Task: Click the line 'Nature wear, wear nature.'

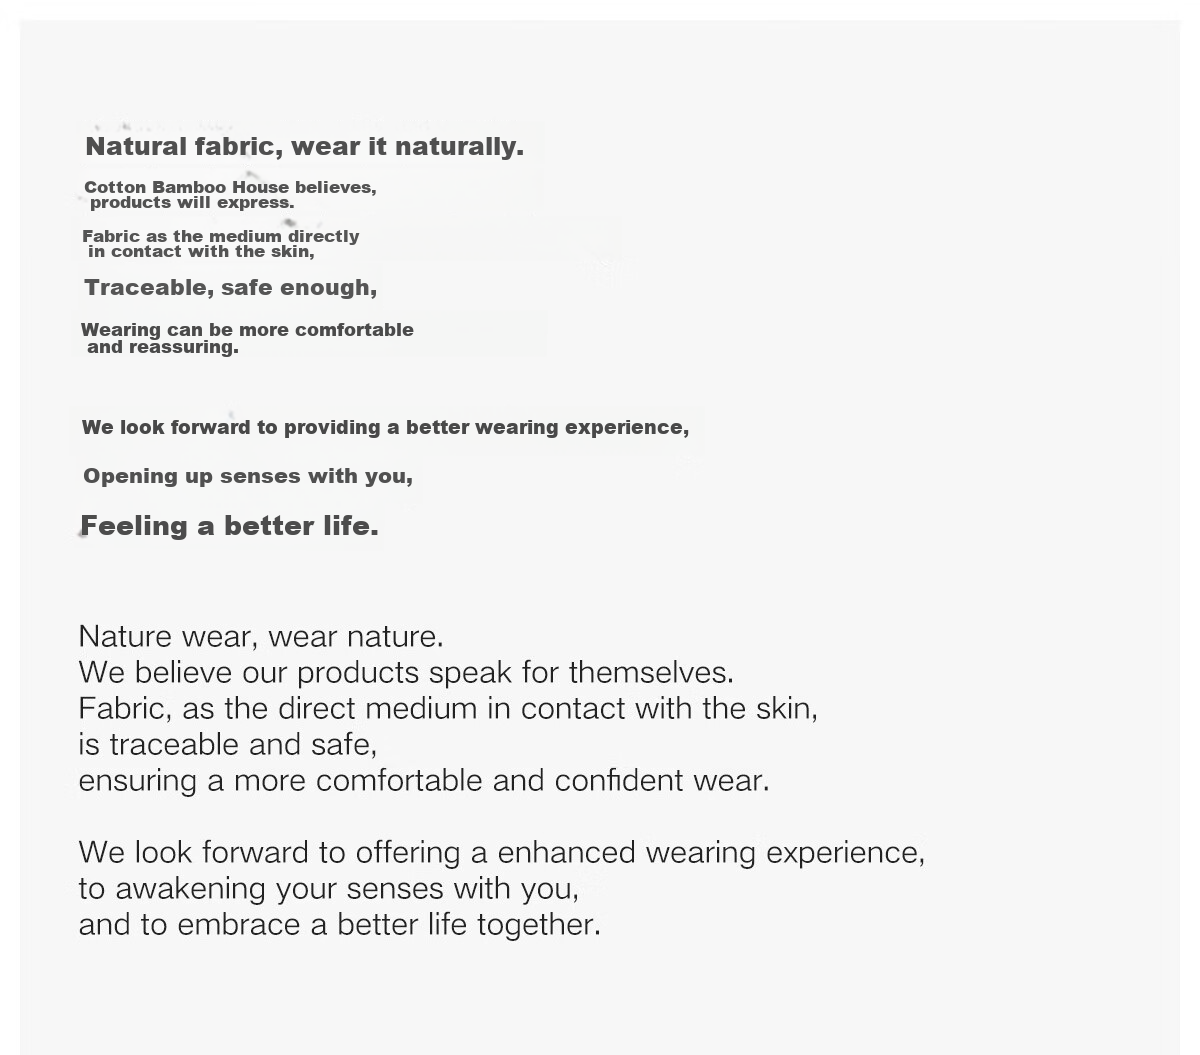Action: [261, 636]
